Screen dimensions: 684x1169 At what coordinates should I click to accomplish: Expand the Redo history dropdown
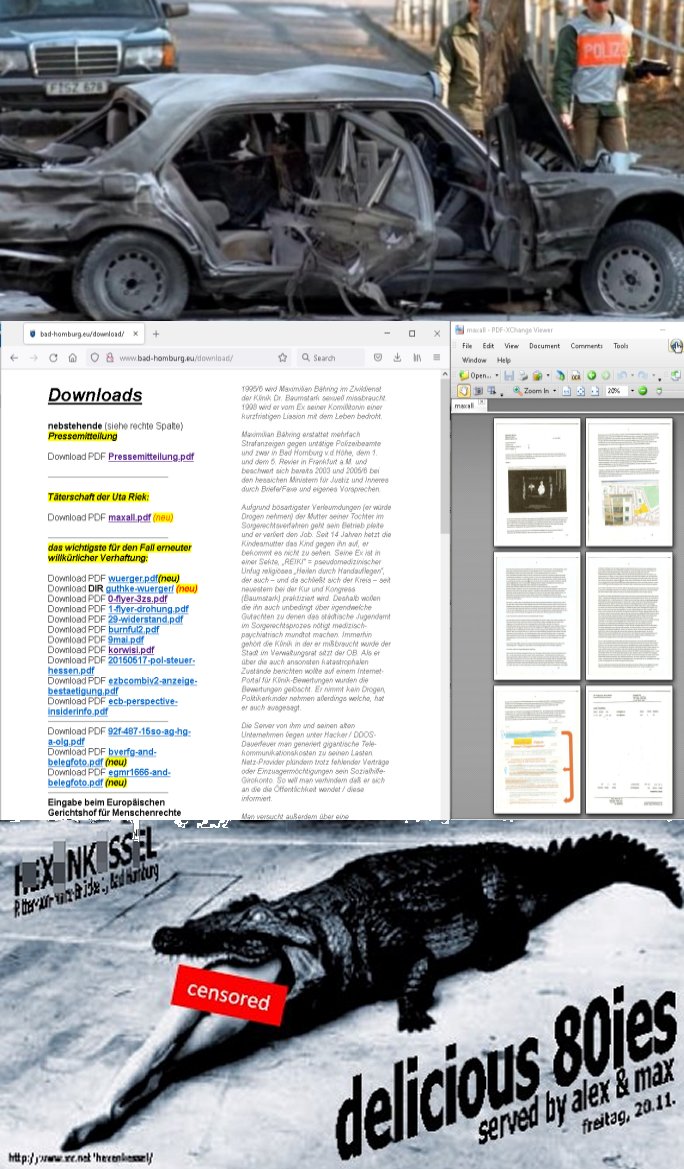653,376
